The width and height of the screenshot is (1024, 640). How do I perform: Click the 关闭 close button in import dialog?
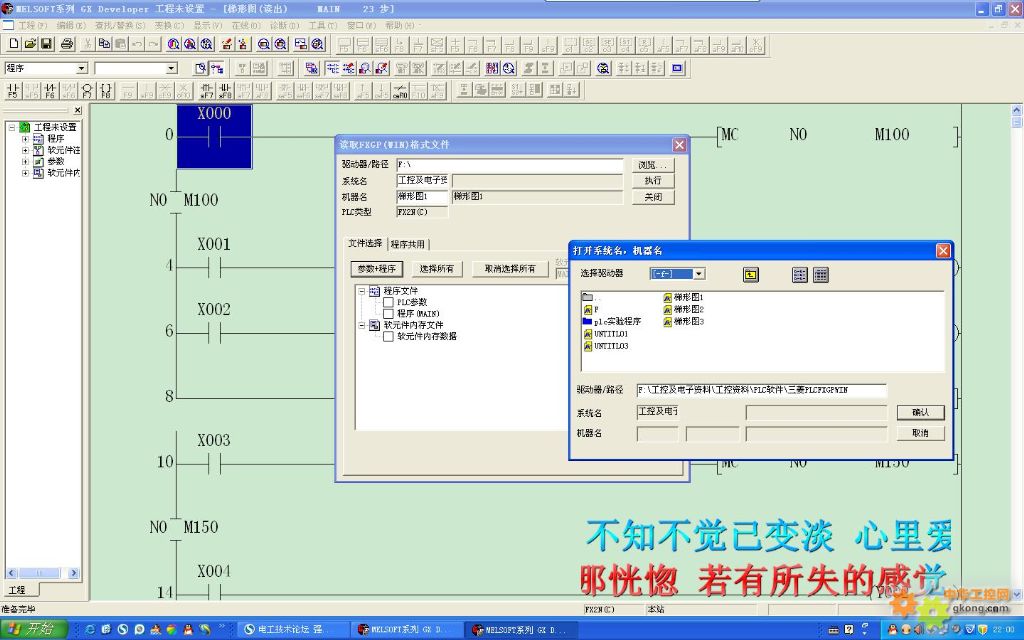[x=652, y=197]
